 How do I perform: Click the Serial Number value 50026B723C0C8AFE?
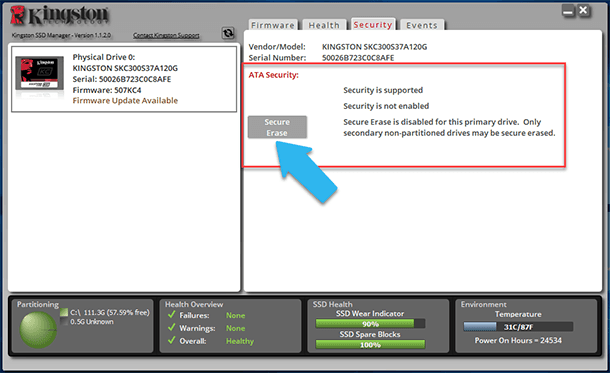click(358, 58)
